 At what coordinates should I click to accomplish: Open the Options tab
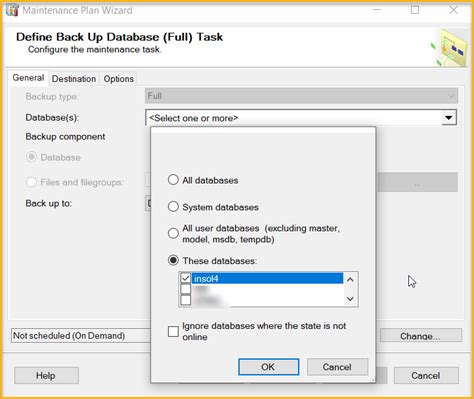coord(119,79)
